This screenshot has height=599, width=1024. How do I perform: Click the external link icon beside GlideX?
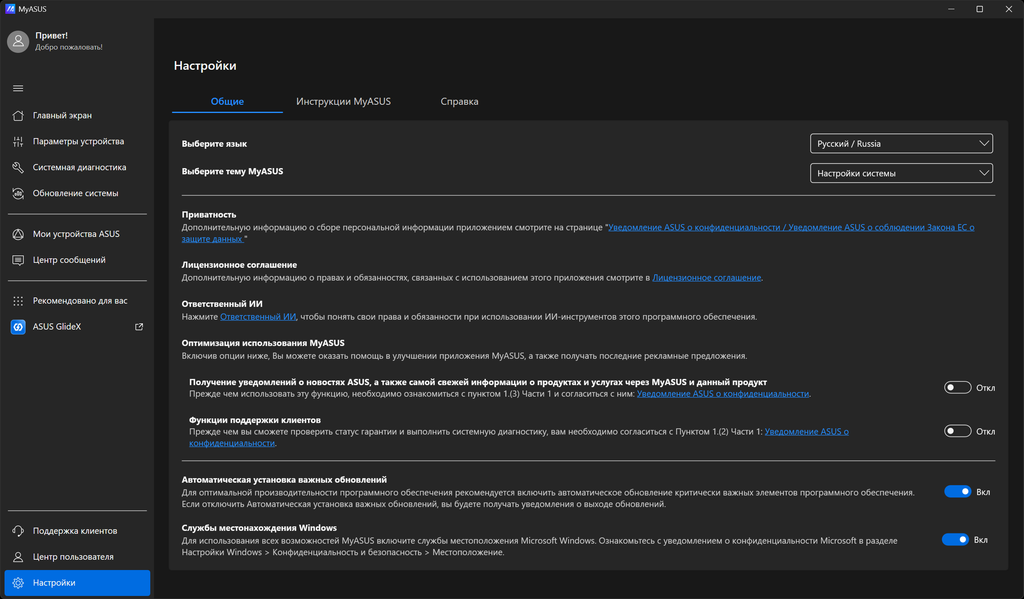coord(139,327)
